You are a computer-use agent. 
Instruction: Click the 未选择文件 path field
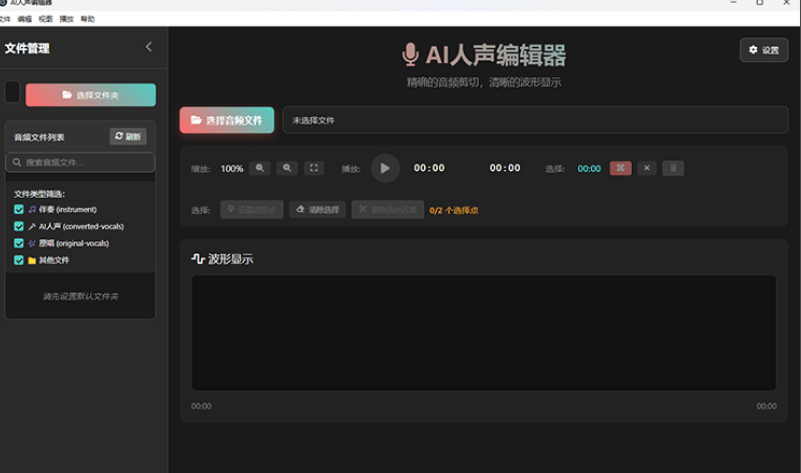coord(535,120)
